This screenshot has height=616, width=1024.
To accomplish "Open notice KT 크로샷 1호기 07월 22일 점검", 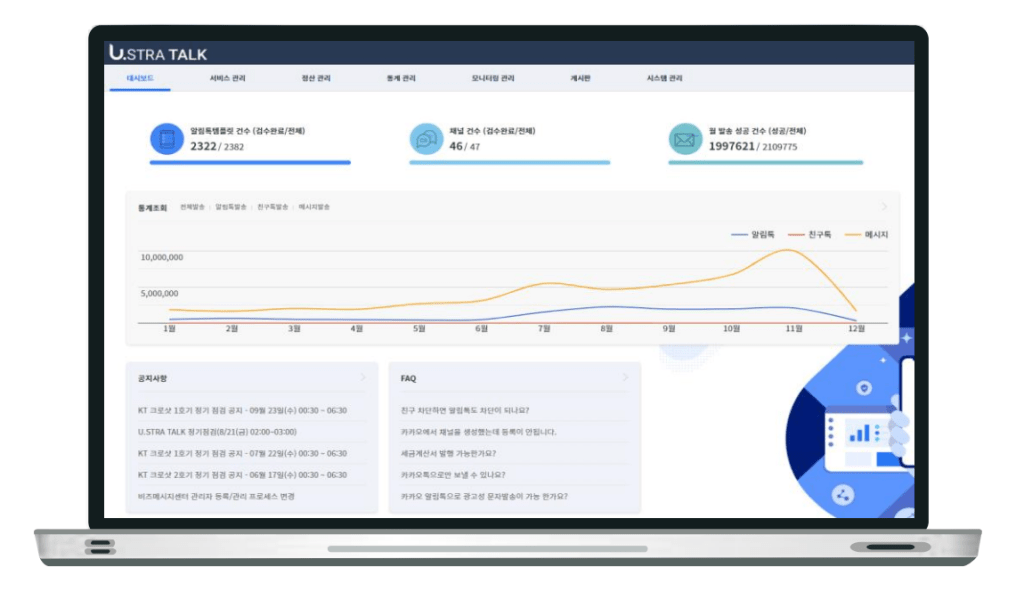I will point(242,453).
